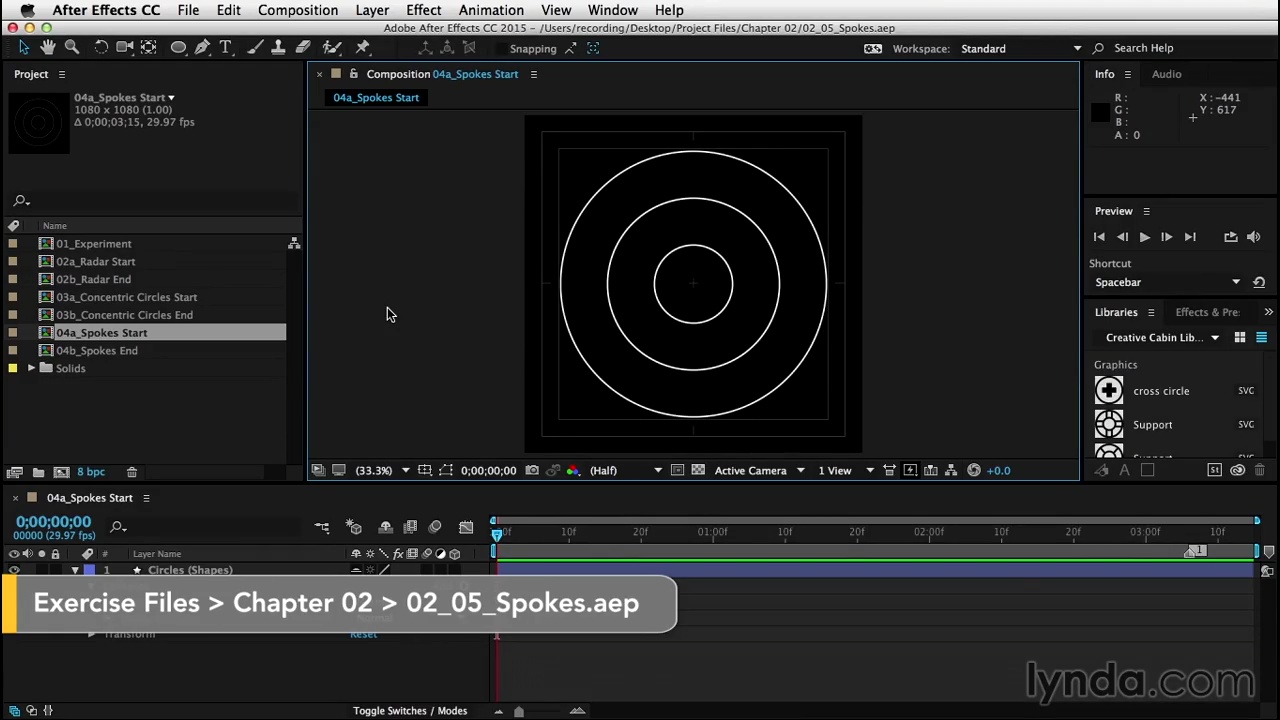
Task: Take a snapshot with camera icon
Action: (532, 470)
